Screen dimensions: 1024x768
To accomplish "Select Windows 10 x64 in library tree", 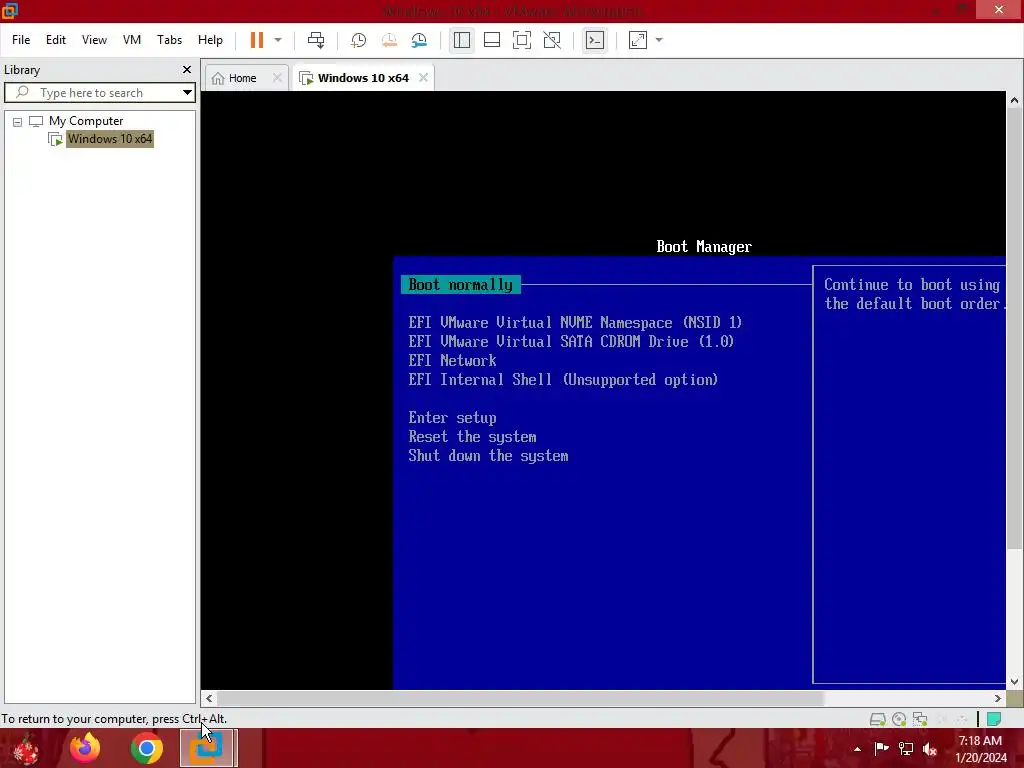I will coord(110,138).
